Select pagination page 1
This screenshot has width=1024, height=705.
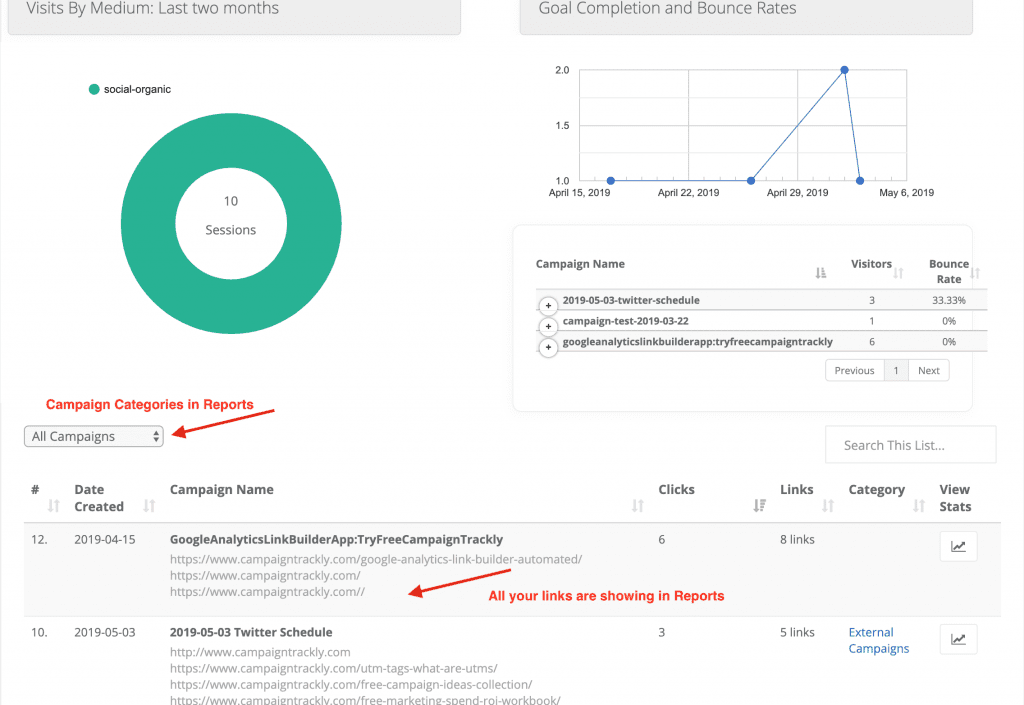pyautogui.click(x=896, y=370)
